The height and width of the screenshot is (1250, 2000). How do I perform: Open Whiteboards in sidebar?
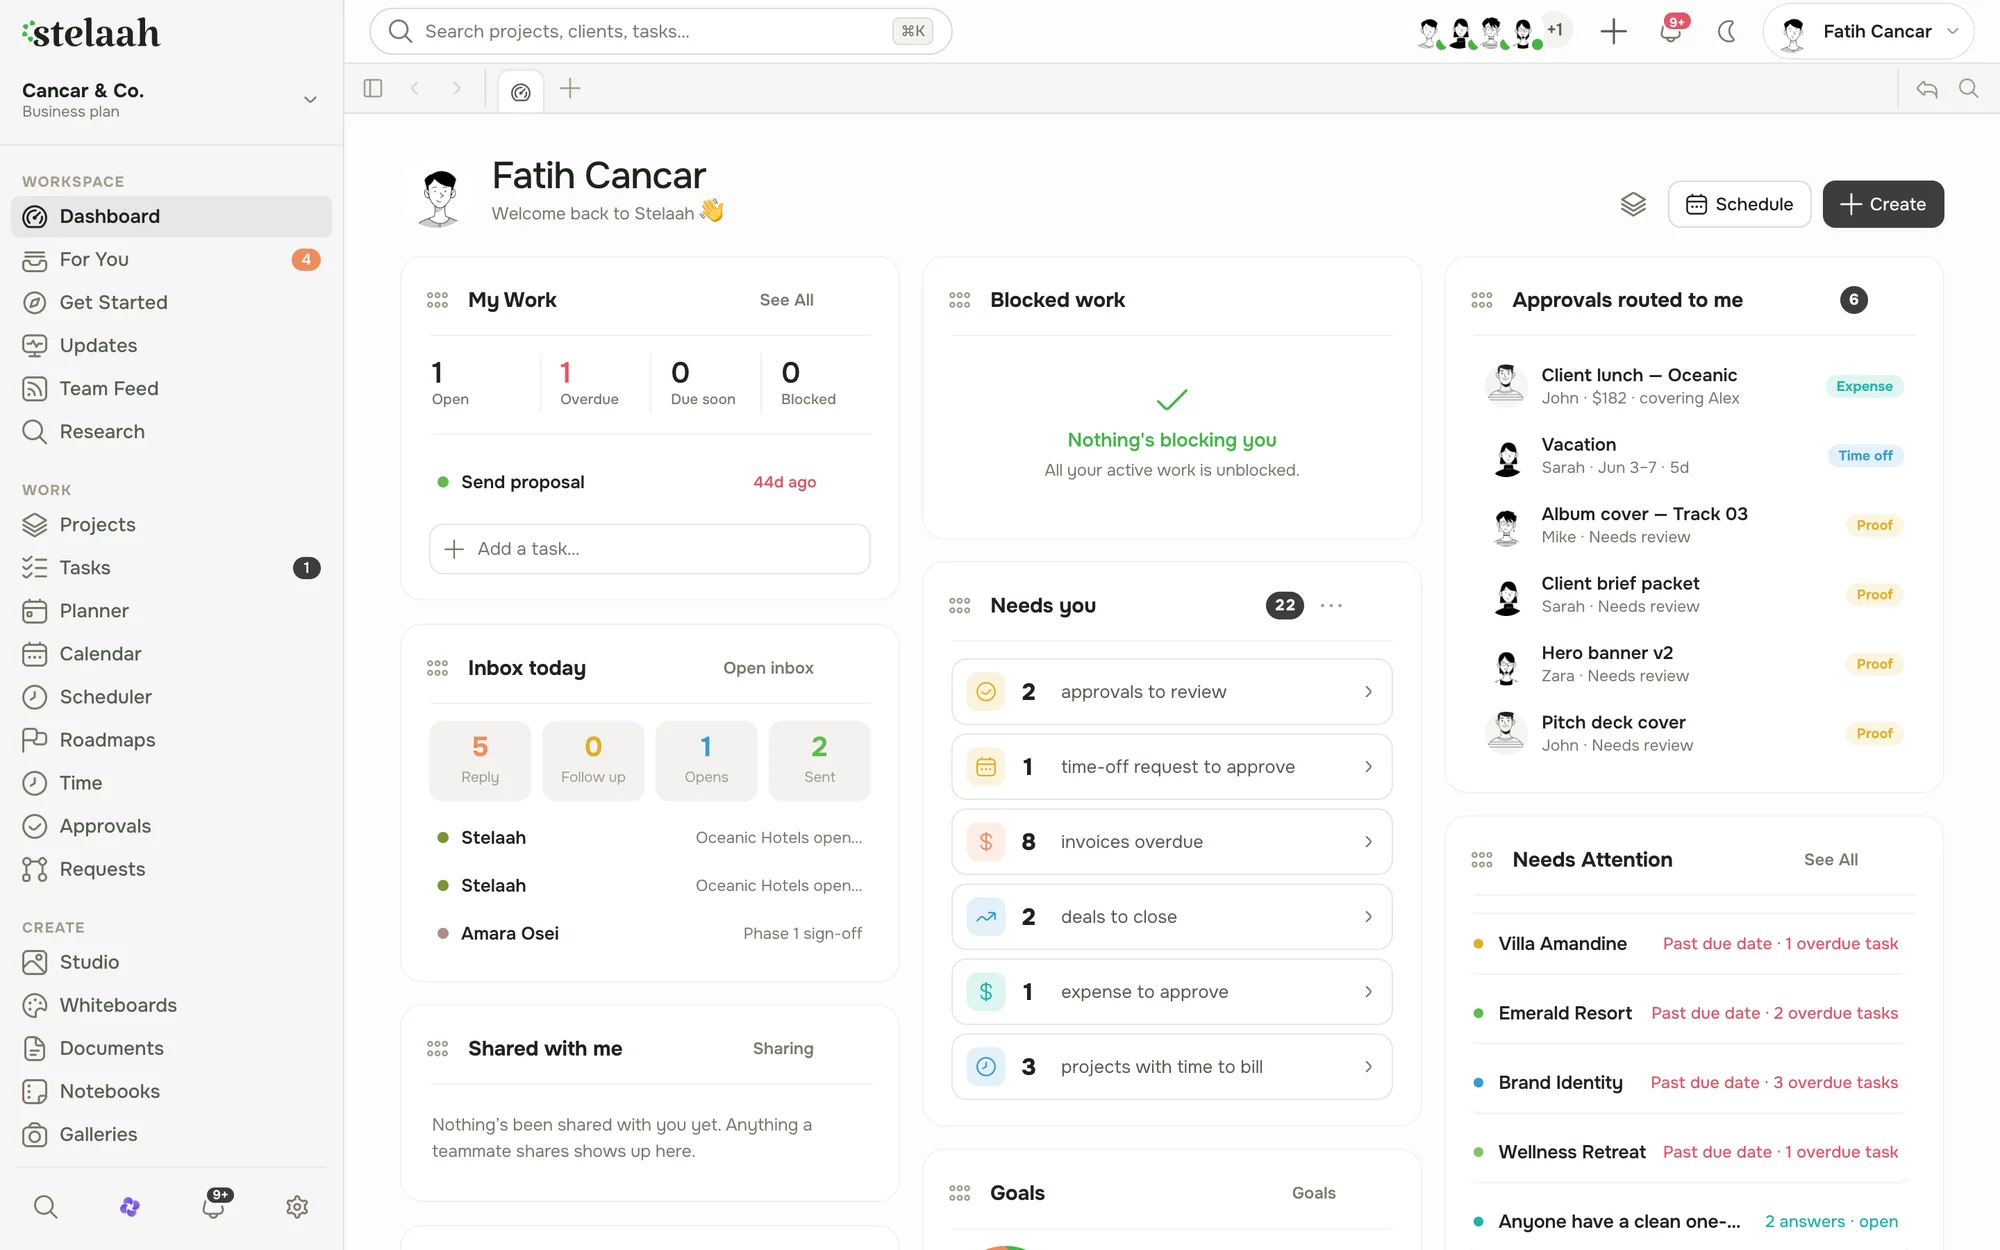click(x=171, y=1005)
